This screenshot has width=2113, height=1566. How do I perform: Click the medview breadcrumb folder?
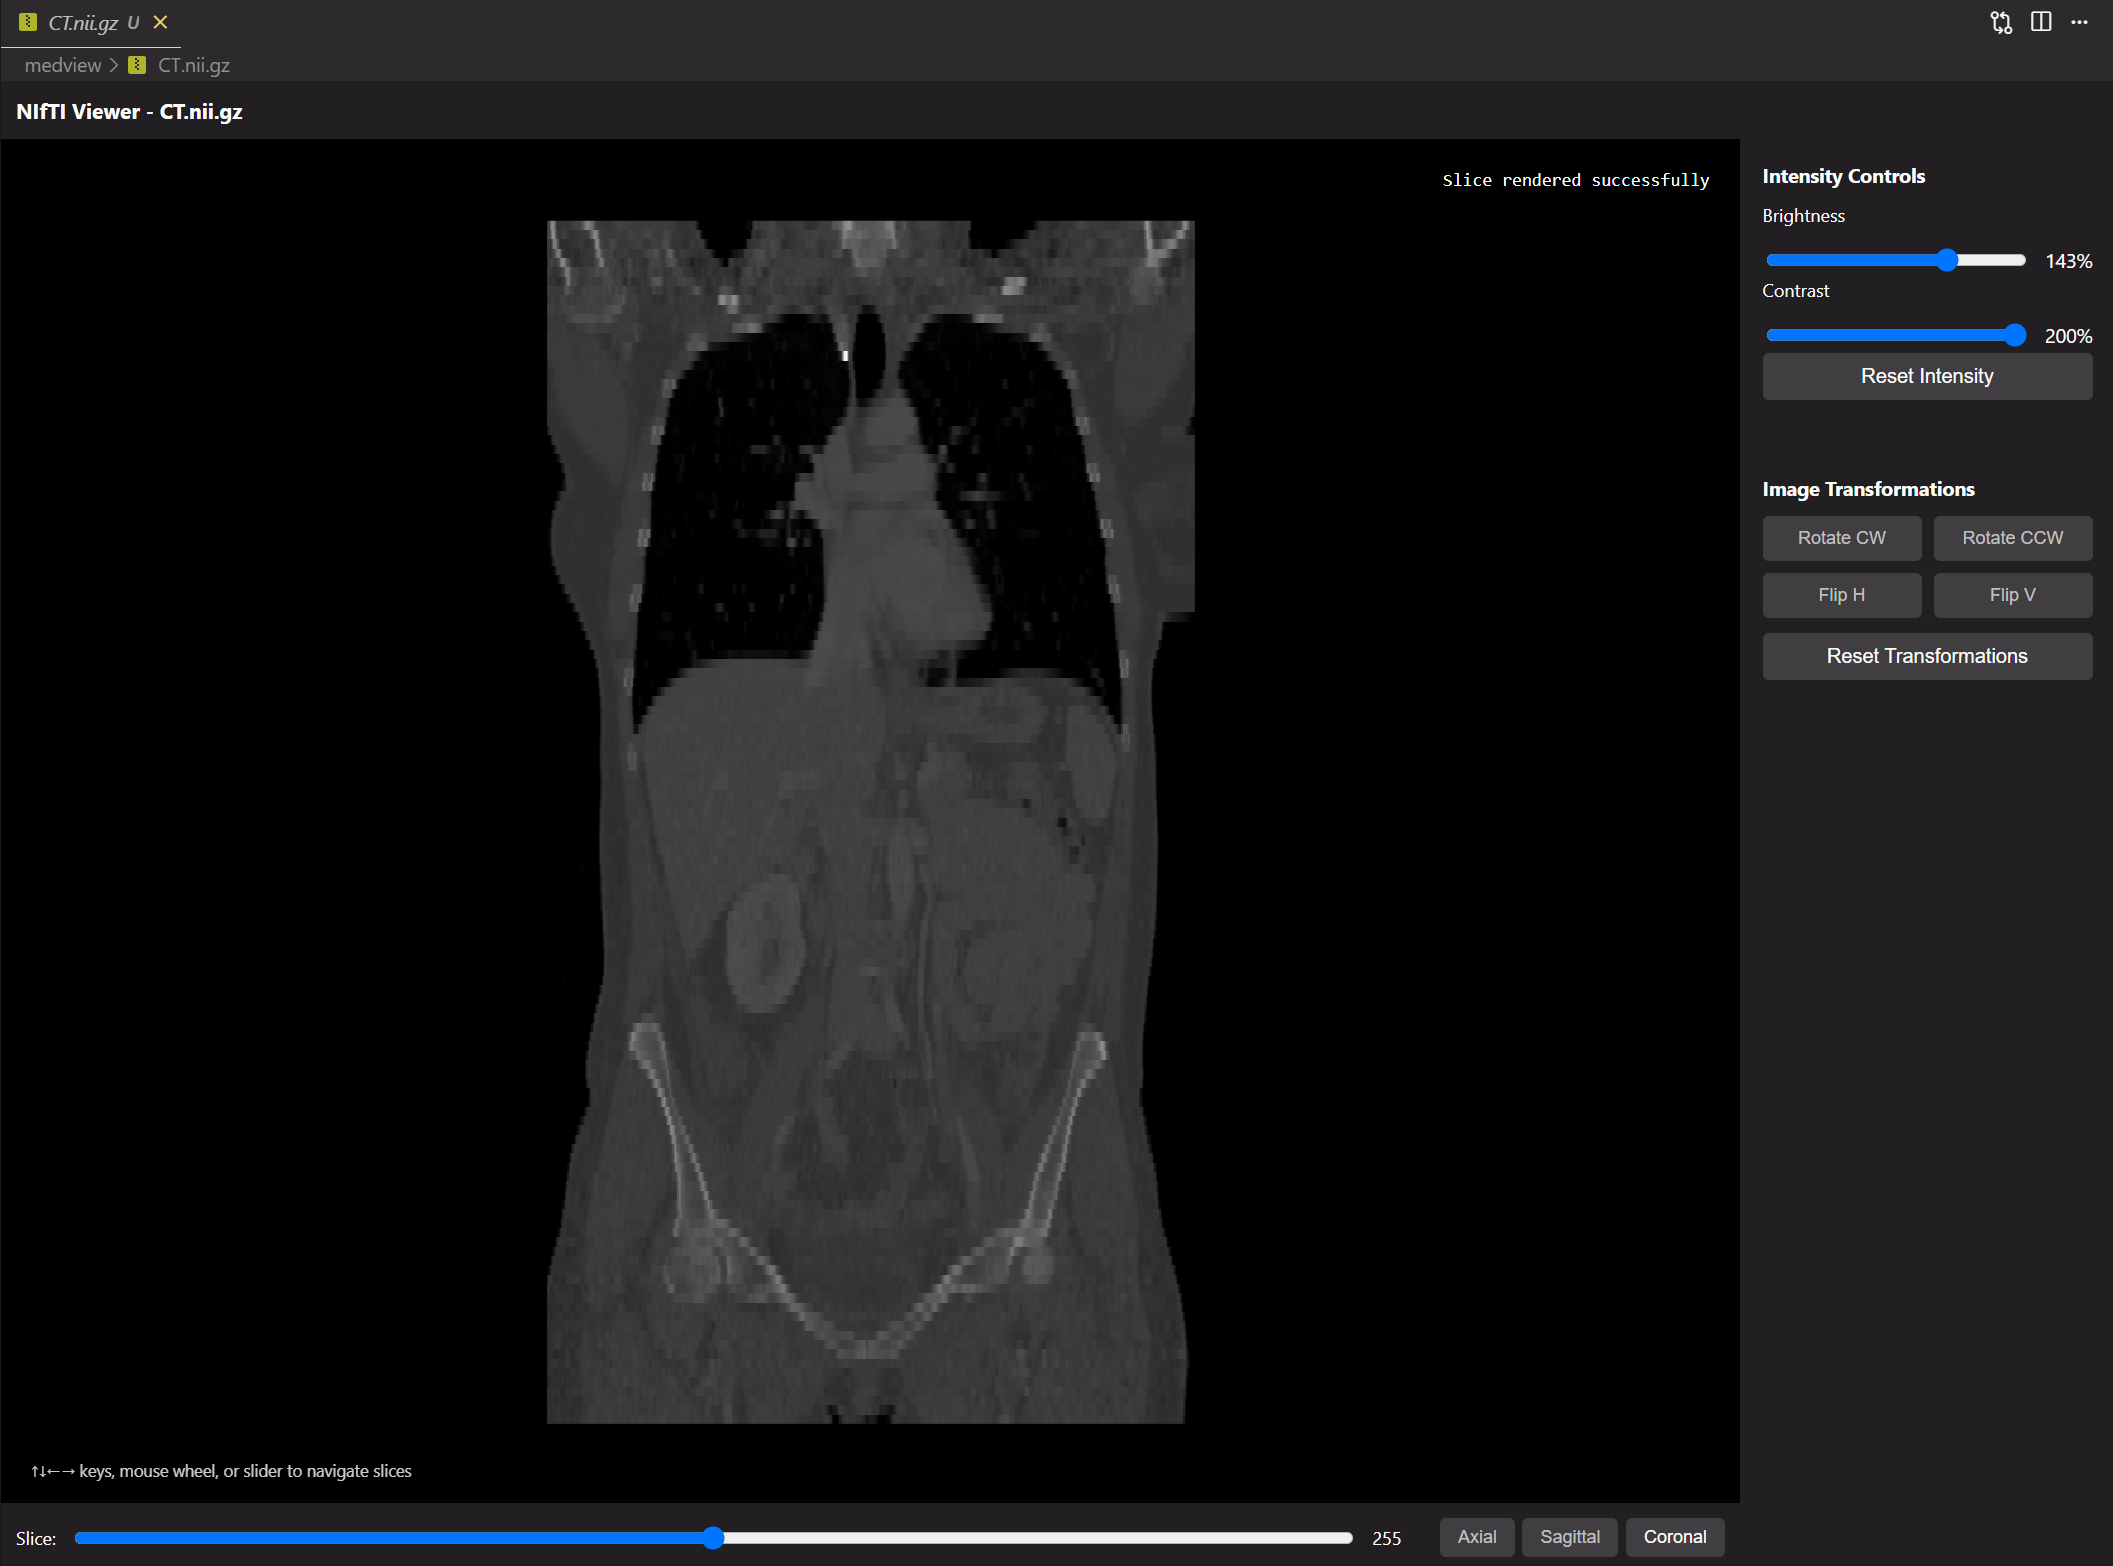point(63,65)
